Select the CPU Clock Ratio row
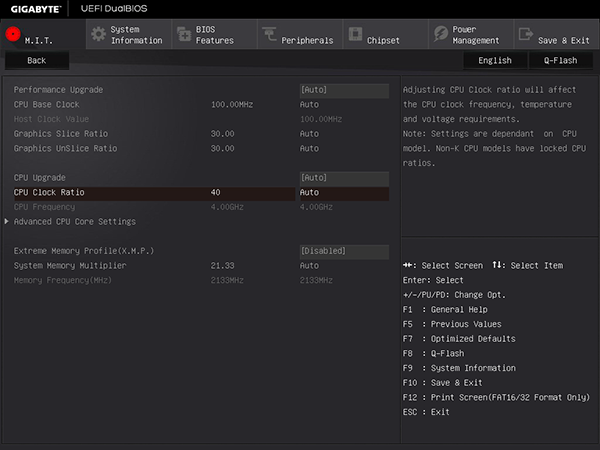 [x=50, y=192]
